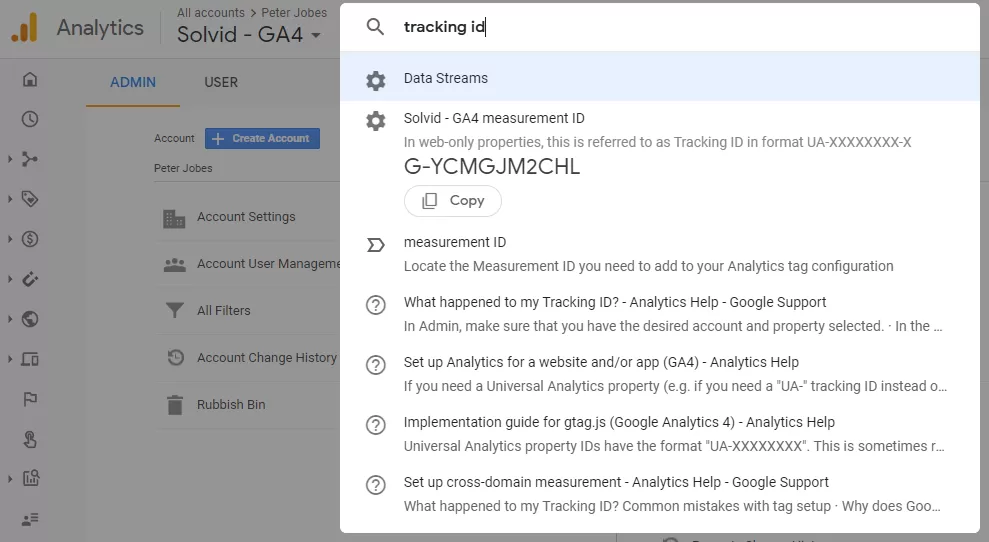Click the Account Settings building icon

(174, 218)
